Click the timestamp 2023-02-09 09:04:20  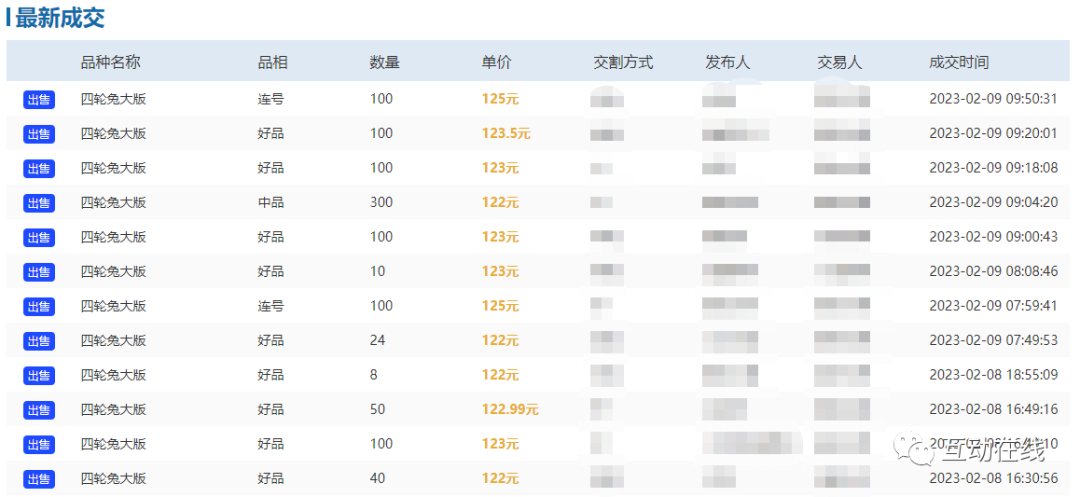tap(993, 203)
